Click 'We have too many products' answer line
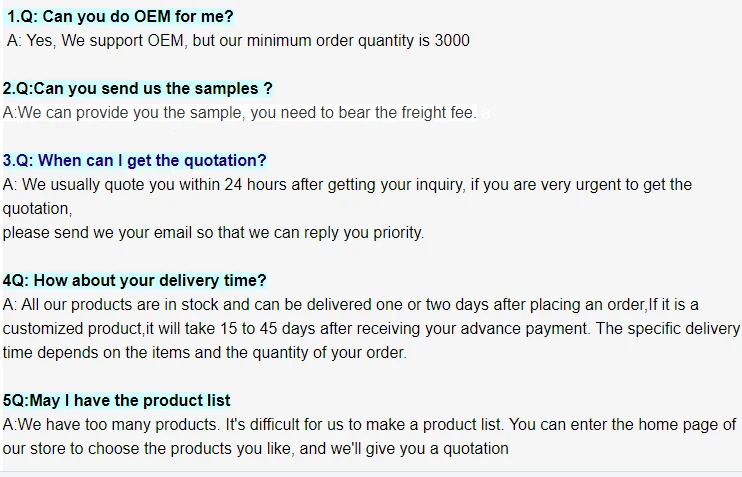742x477 pixels. pos(370,425)
